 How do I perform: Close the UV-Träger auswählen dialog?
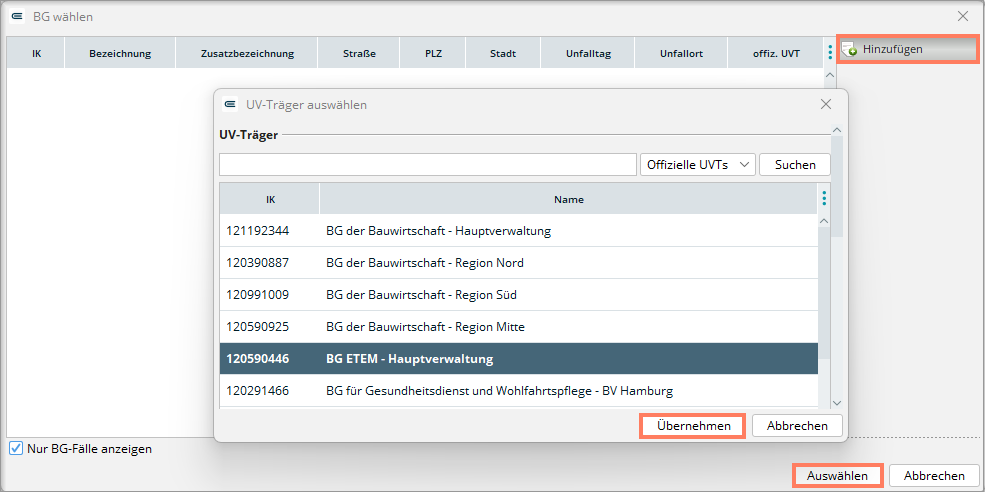(826, 104)
